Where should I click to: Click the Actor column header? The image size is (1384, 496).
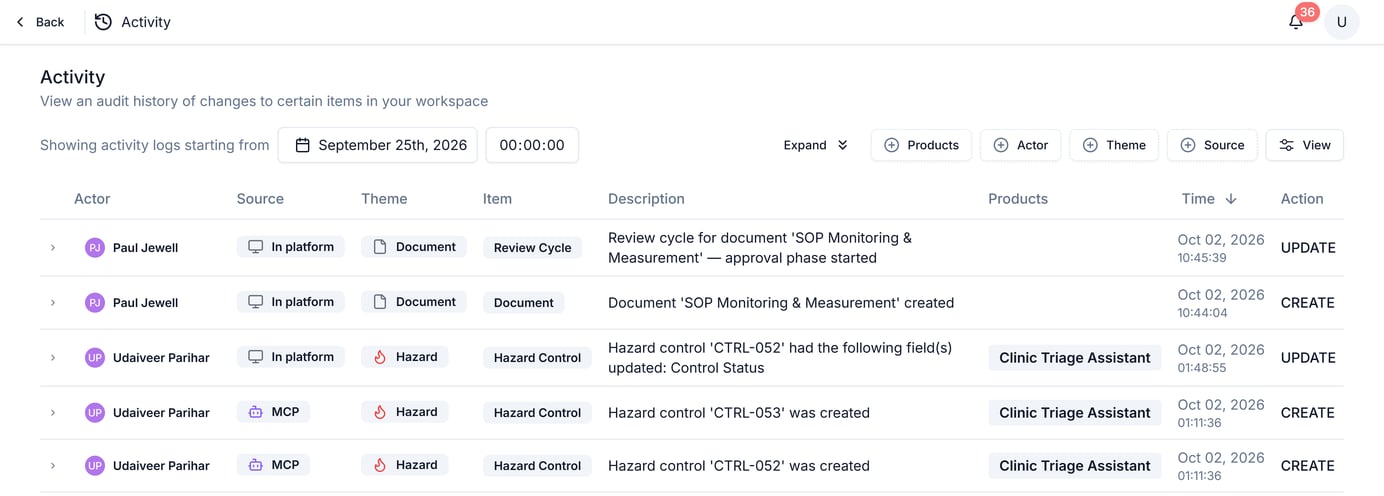click(92, 199)
